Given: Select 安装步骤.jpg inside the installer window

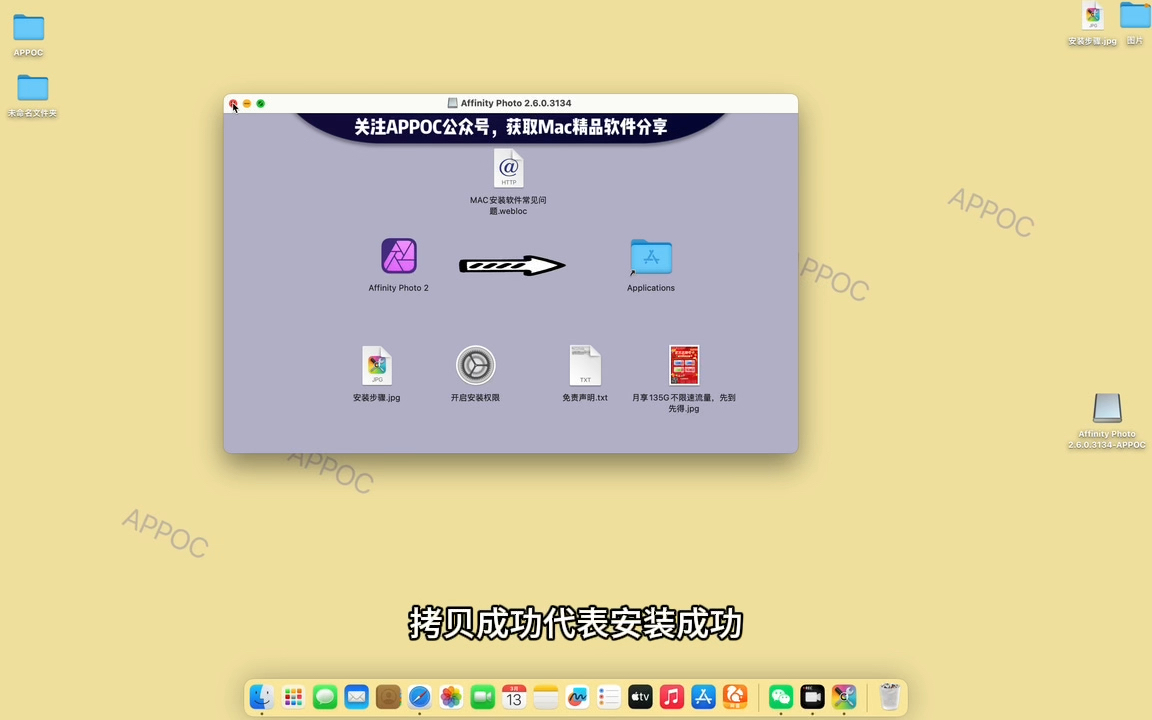Looking at the screenshot, I should tap(377, 366).
